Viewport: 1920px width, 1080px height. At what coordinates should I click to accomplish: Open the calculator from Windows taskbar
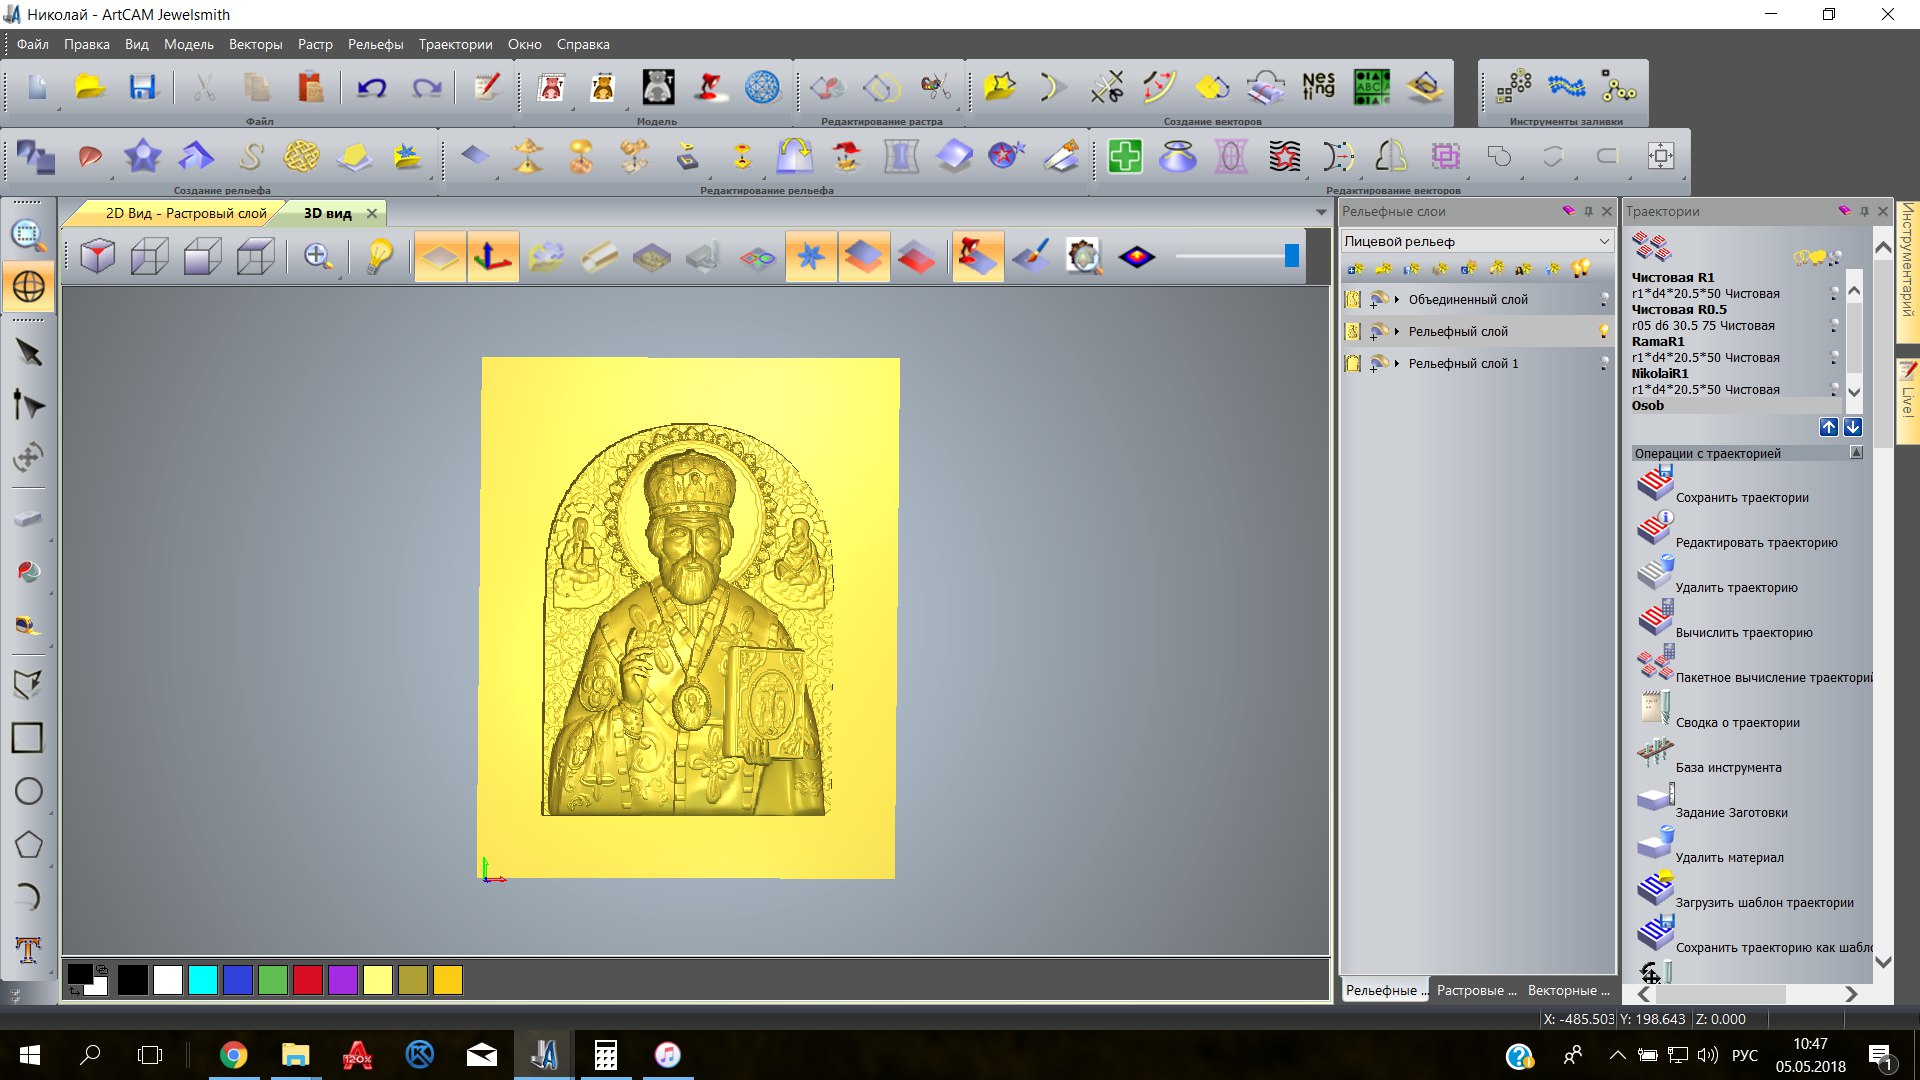pos(605,1055)
